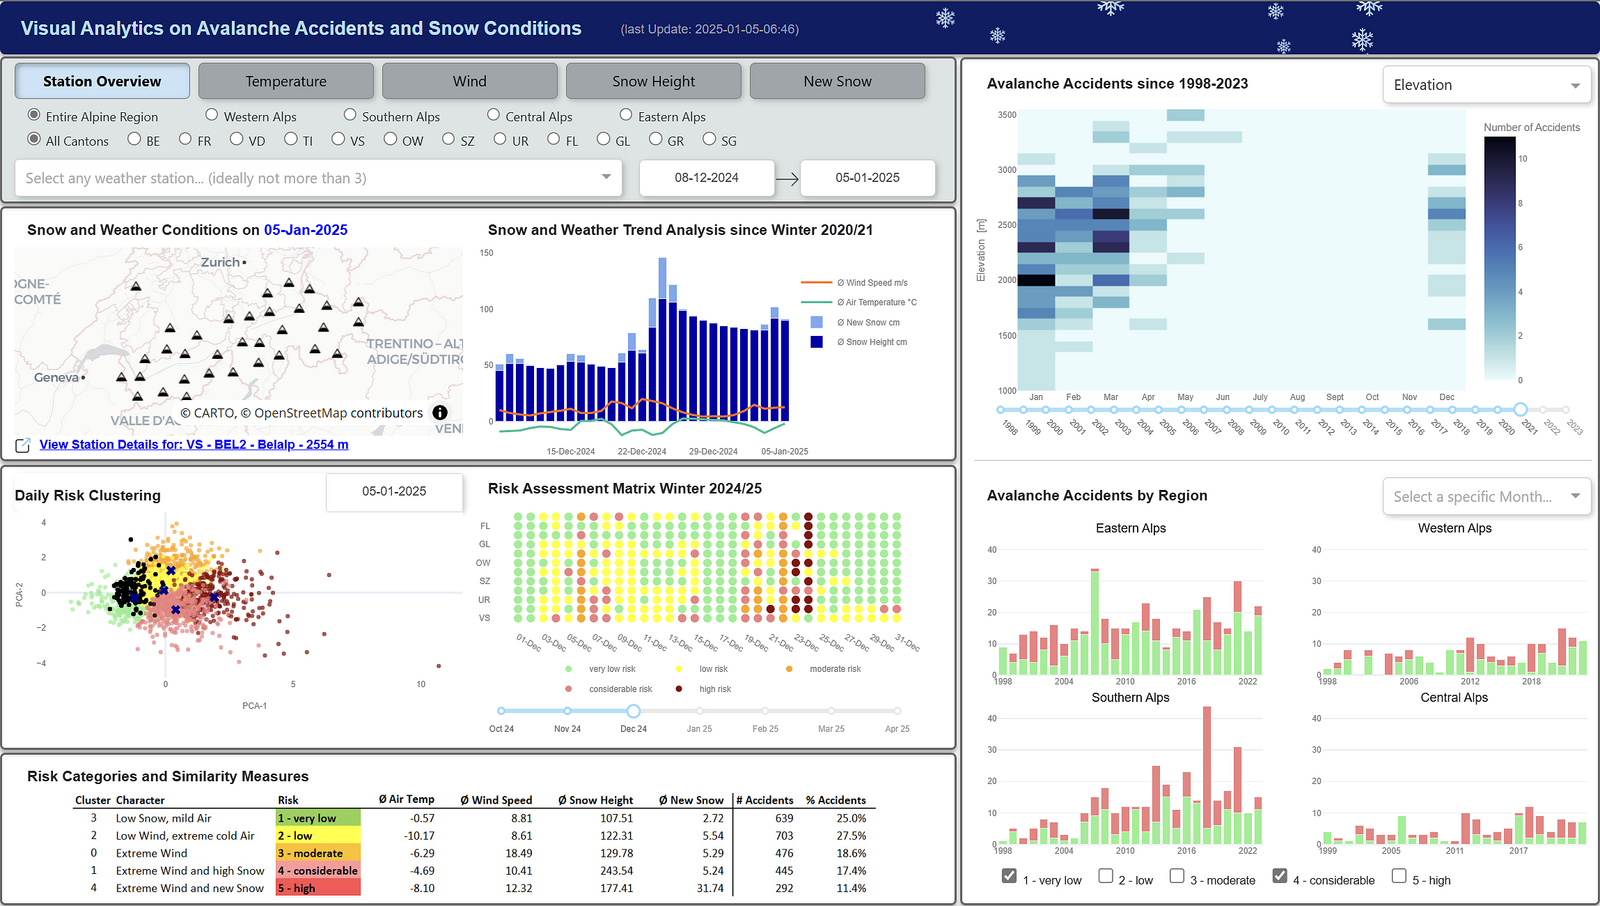
Task: Click the external link icon beside station details
Action: [23, 445]
